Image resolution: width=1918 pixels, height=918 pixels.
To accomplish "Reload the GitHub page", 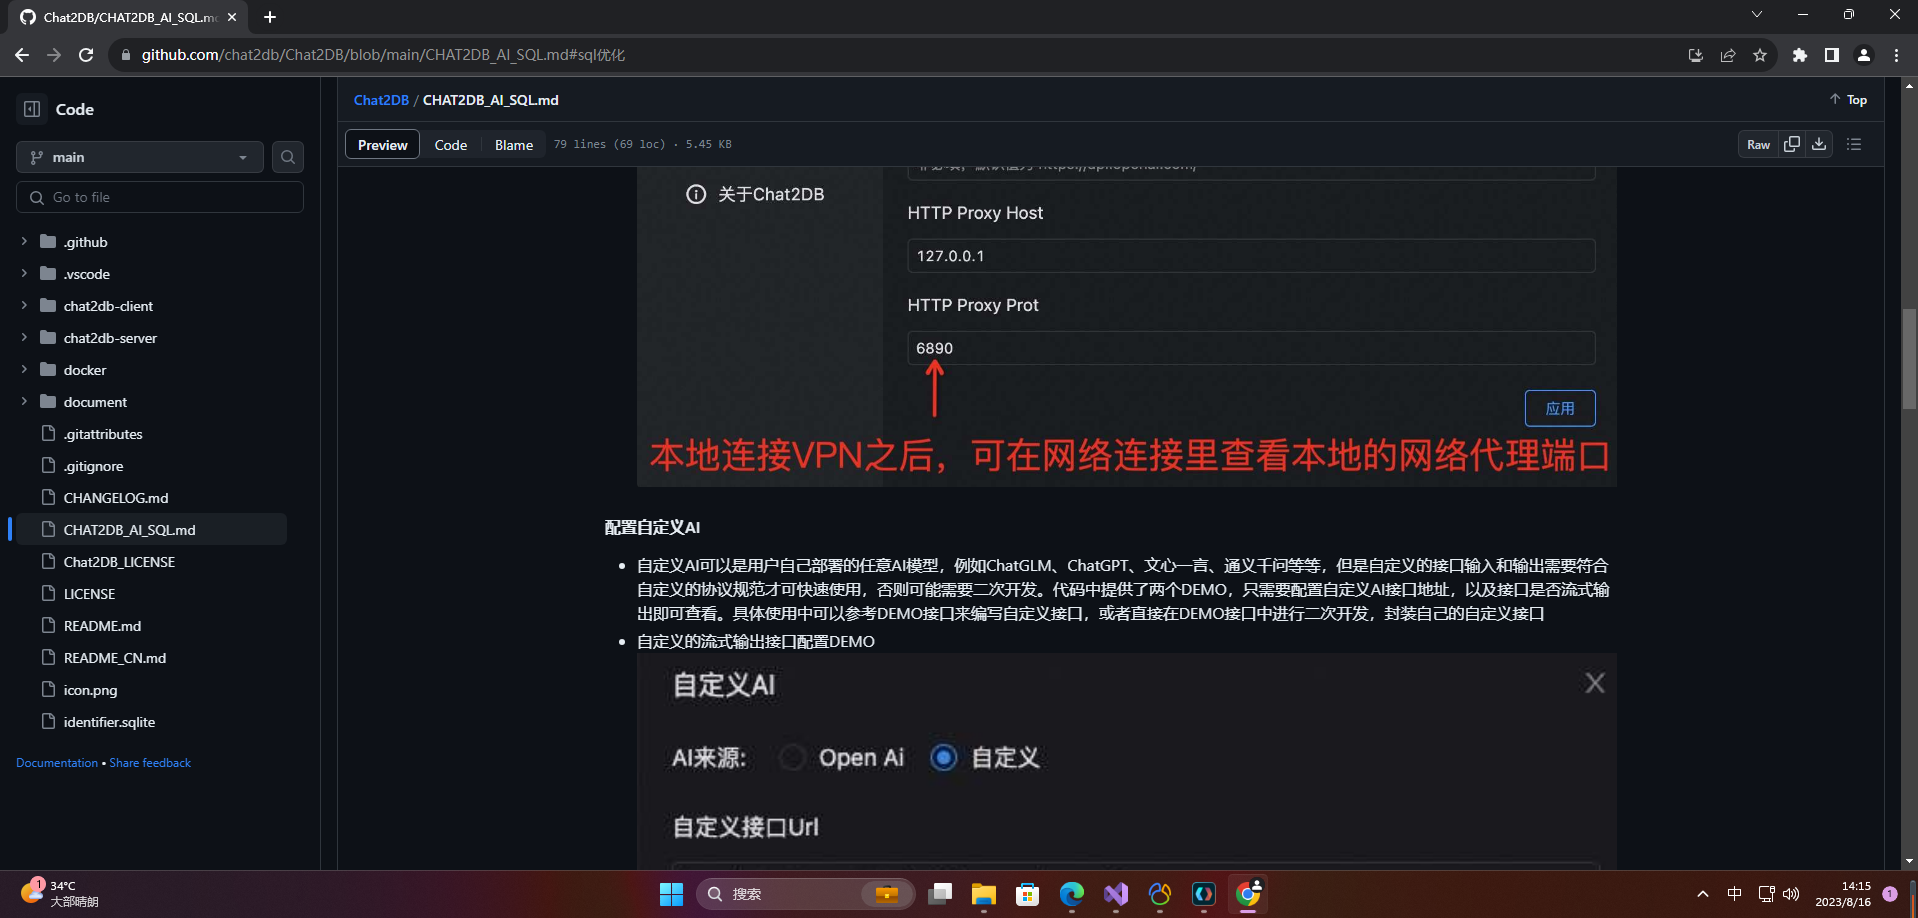I will [86, 55].
